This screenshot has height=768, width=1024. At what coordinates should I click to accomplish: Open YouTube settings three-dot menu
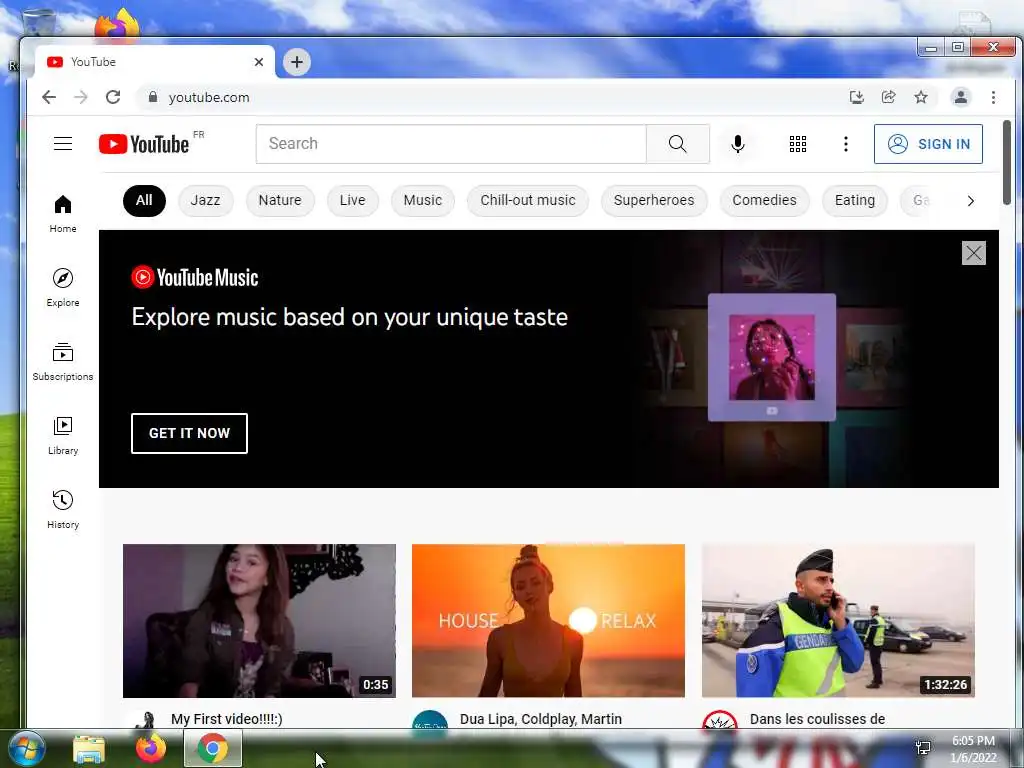[846, 144]
